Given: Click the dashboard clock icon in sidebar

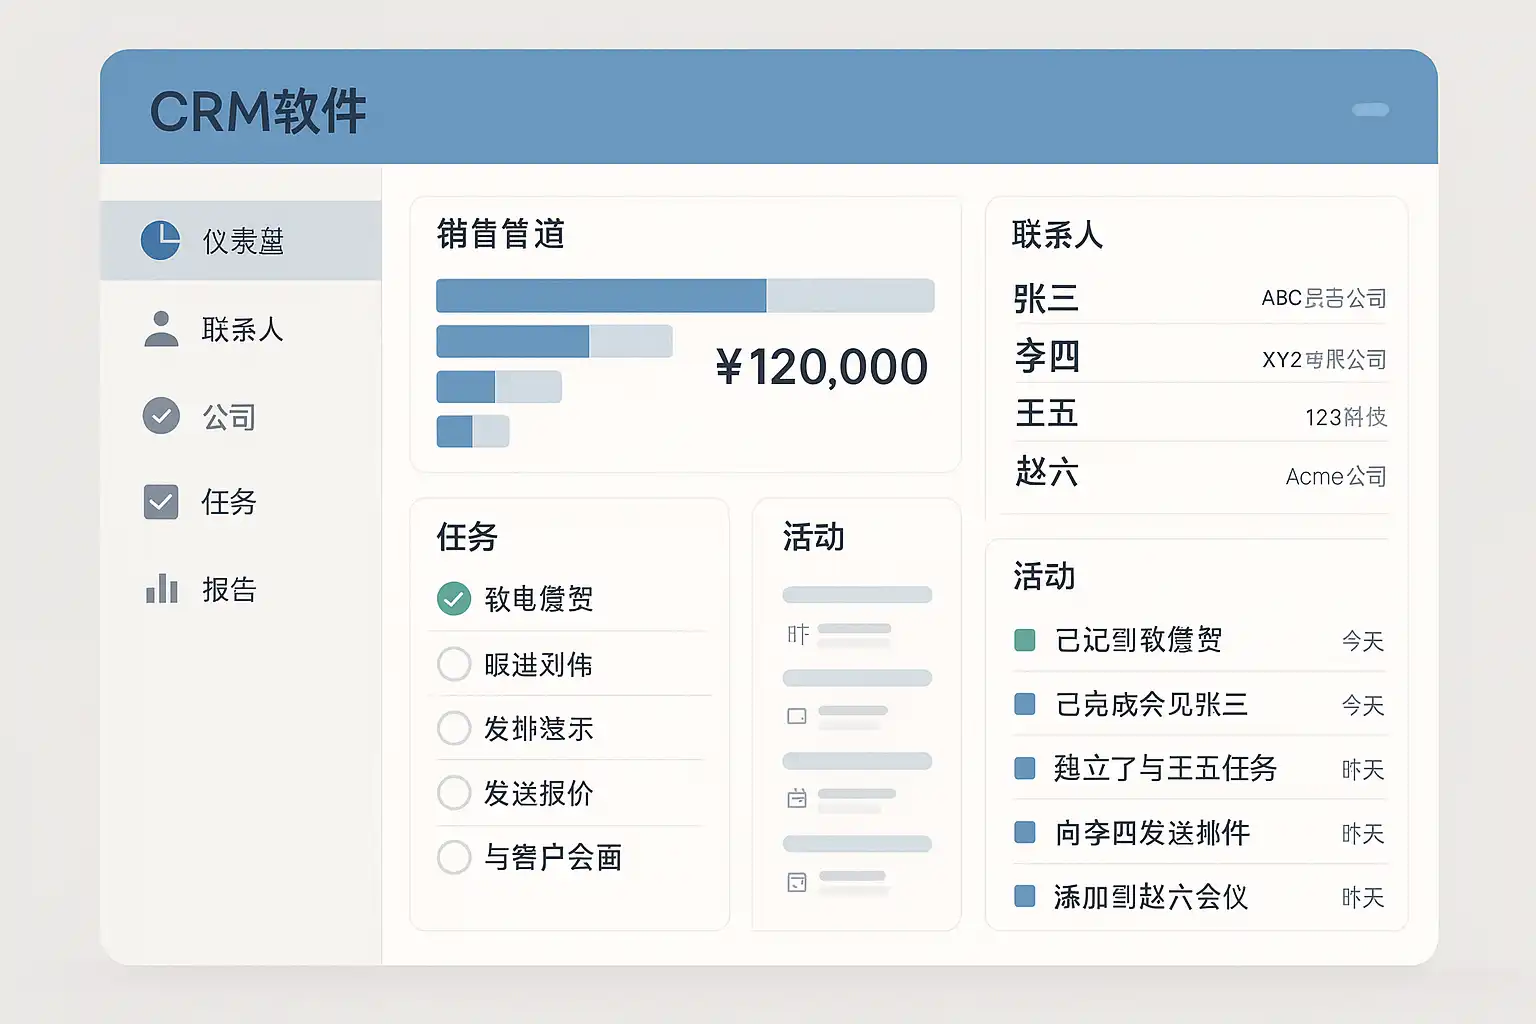Looking at the screenshot, I should tap(160, 240).
